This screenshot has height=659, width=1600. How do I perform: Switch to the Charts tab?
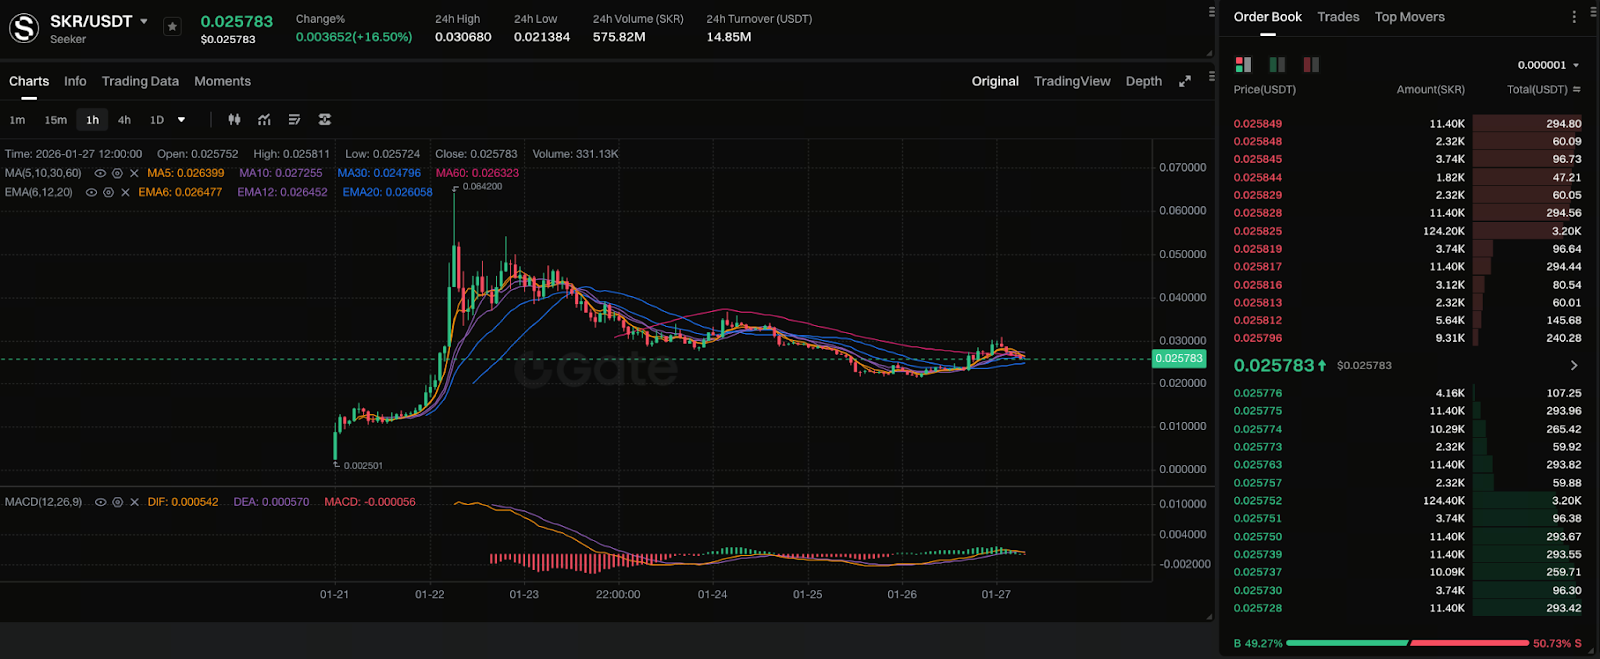29,81
